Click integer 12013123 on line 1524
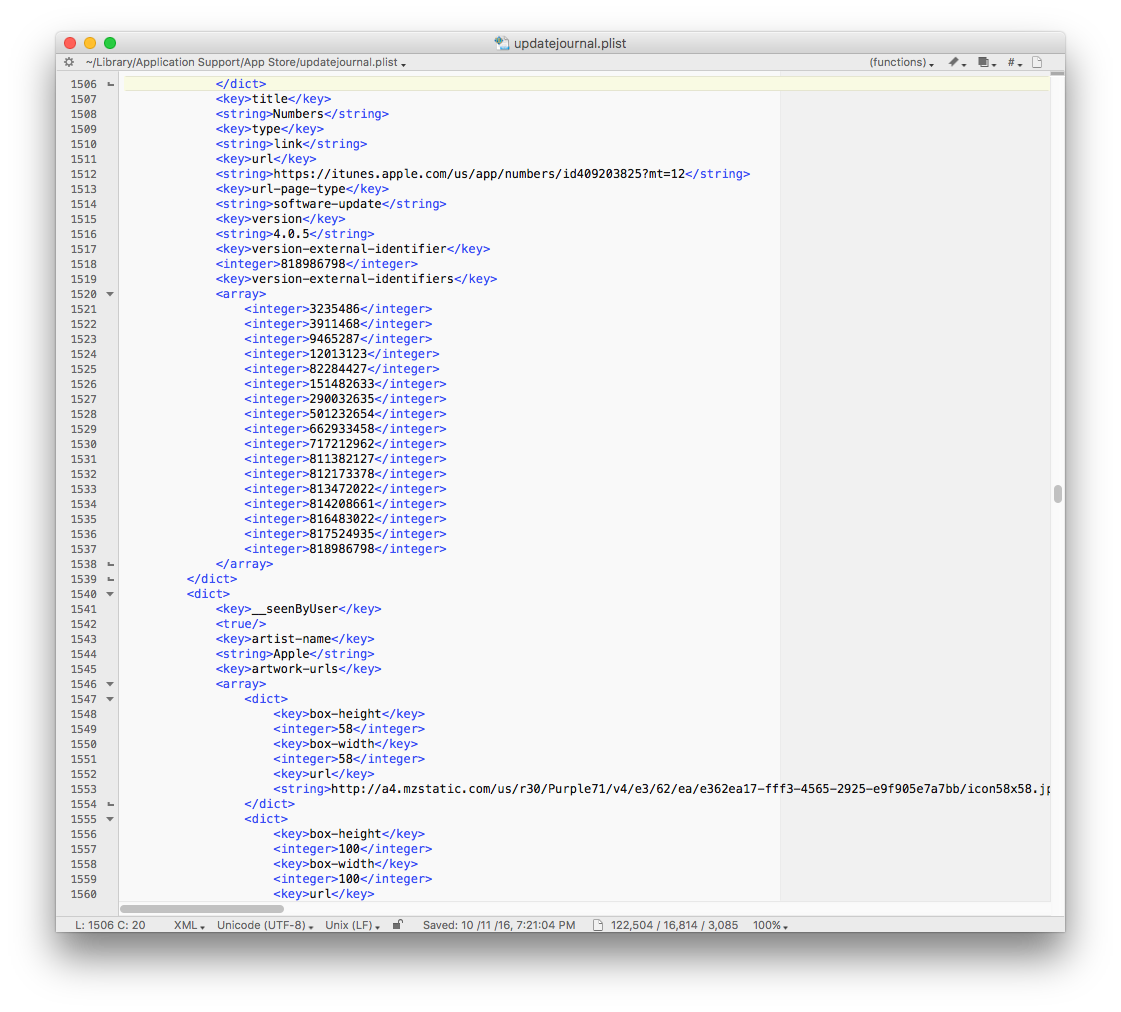The image size is (1121, 1012). [338, 354]
